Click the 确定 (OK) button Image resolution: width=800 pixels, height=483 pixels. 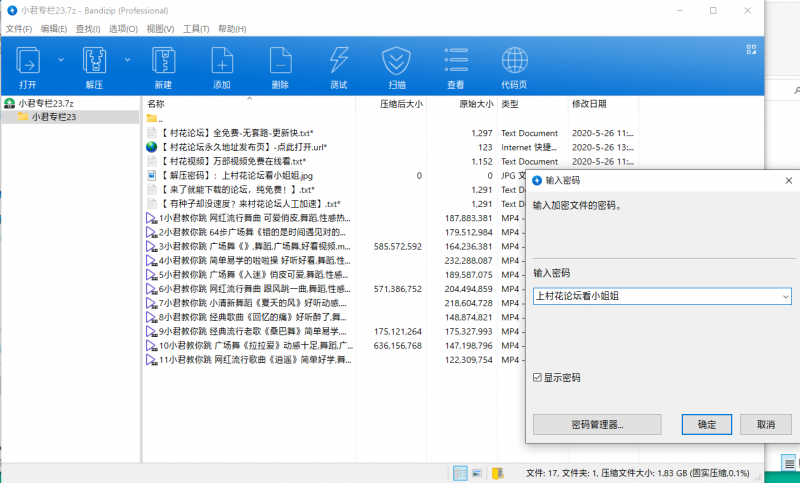click(706, 424)
